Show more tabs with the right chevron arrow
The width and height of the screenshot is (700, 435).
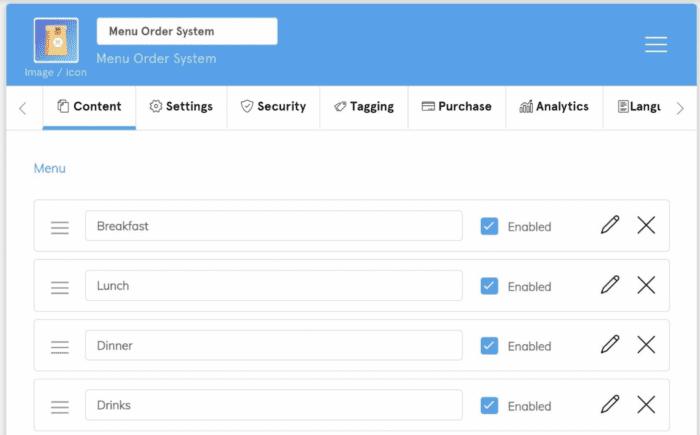680,108
